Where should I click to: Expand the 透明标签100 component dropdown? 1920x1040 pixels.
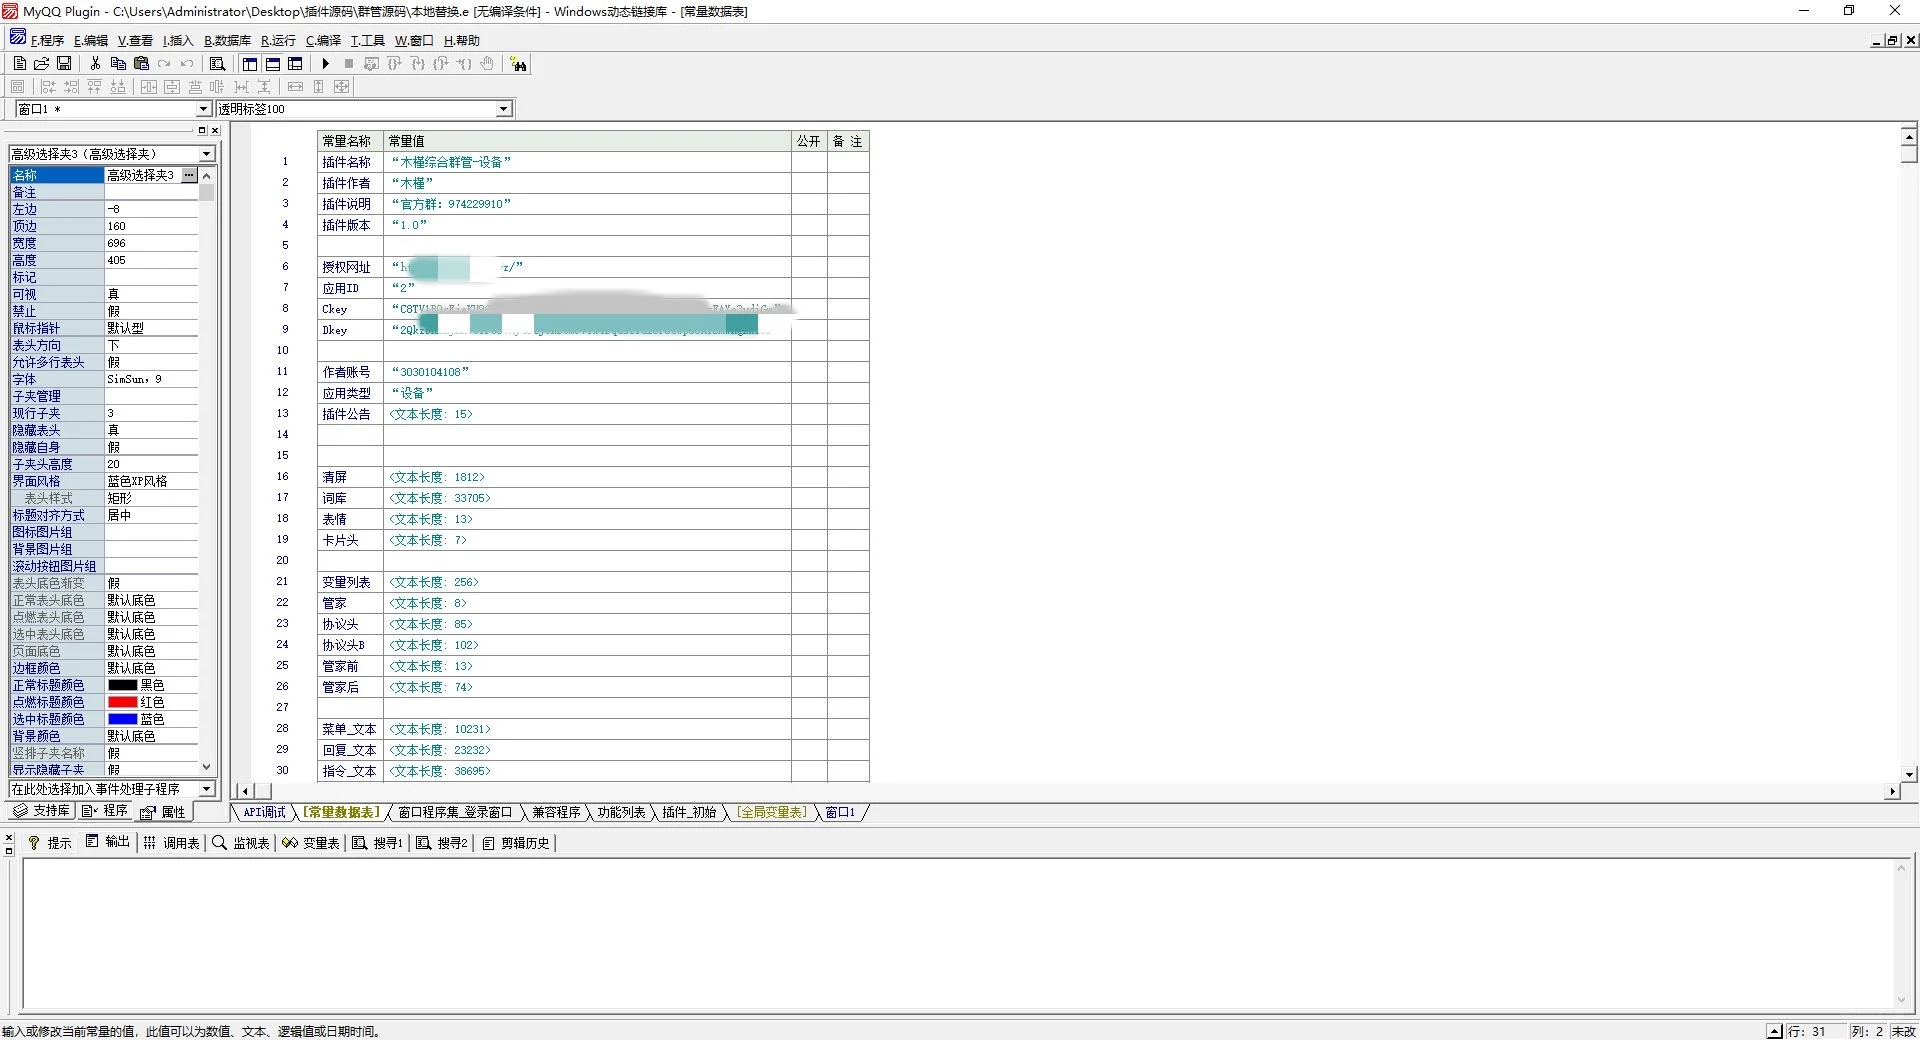[x=503, y=109]
